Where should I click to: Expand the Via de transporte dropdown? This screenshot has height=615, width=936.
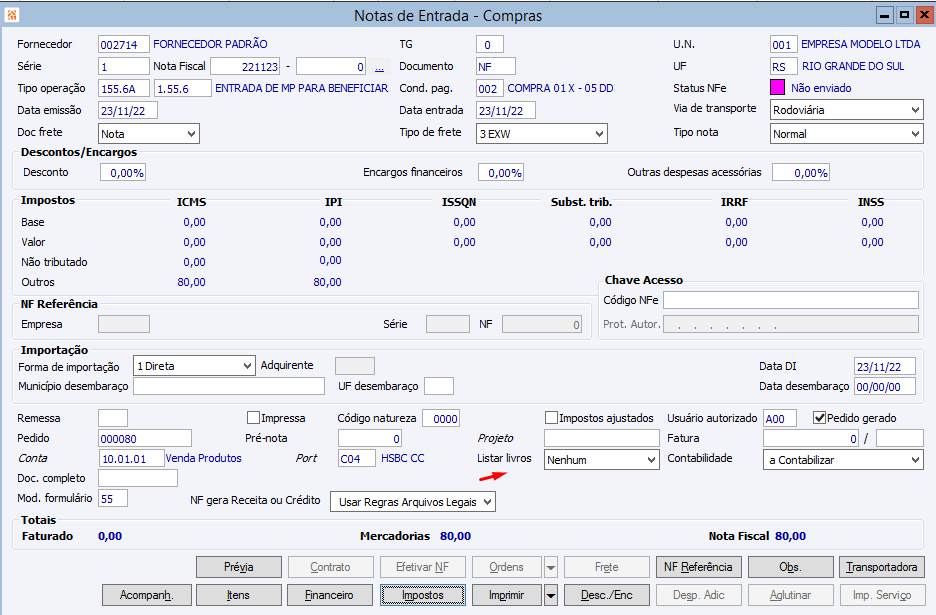(x=846, y=110)
